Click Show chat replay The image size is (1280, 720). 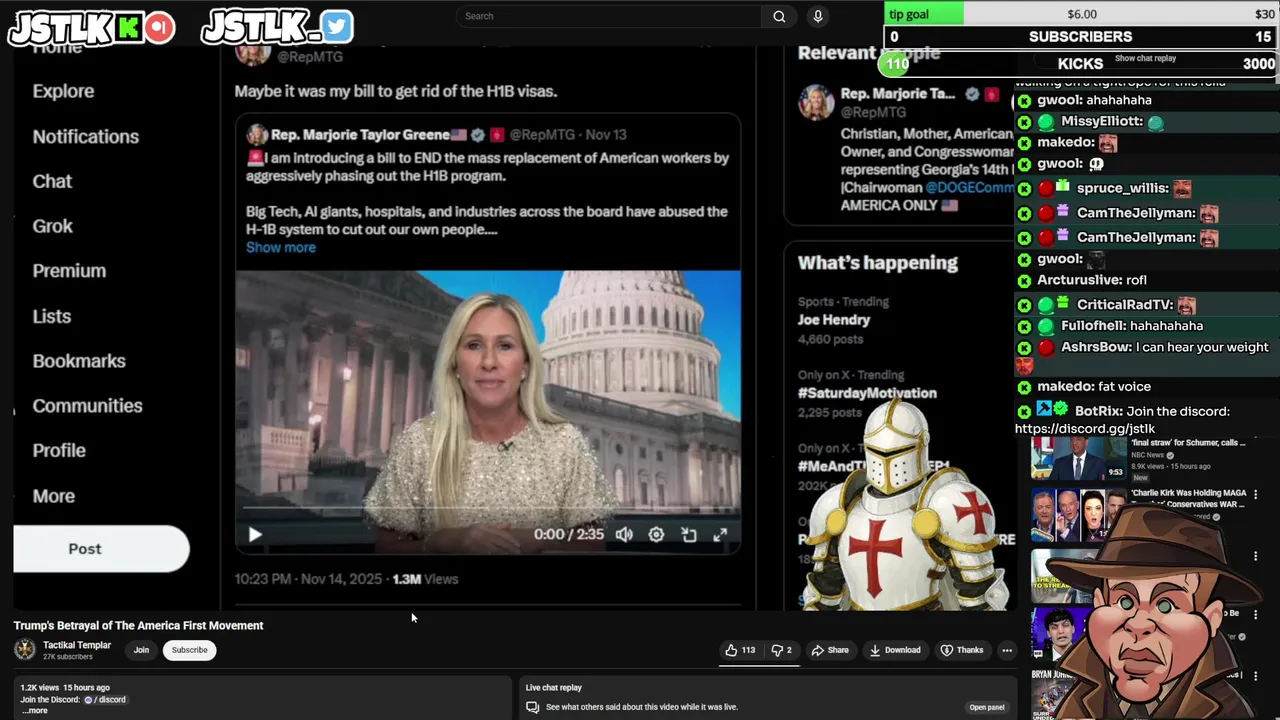(x=1145, y=58)
